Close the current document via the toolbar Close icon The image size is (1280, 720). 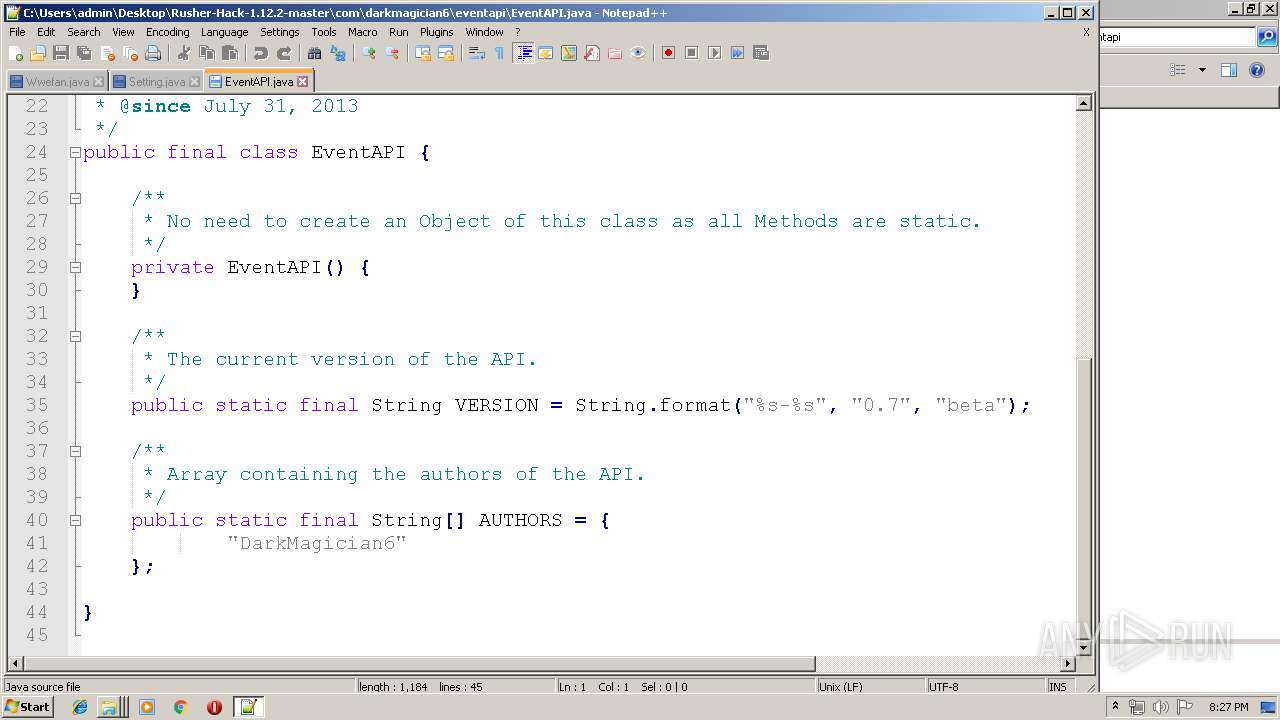107,53
